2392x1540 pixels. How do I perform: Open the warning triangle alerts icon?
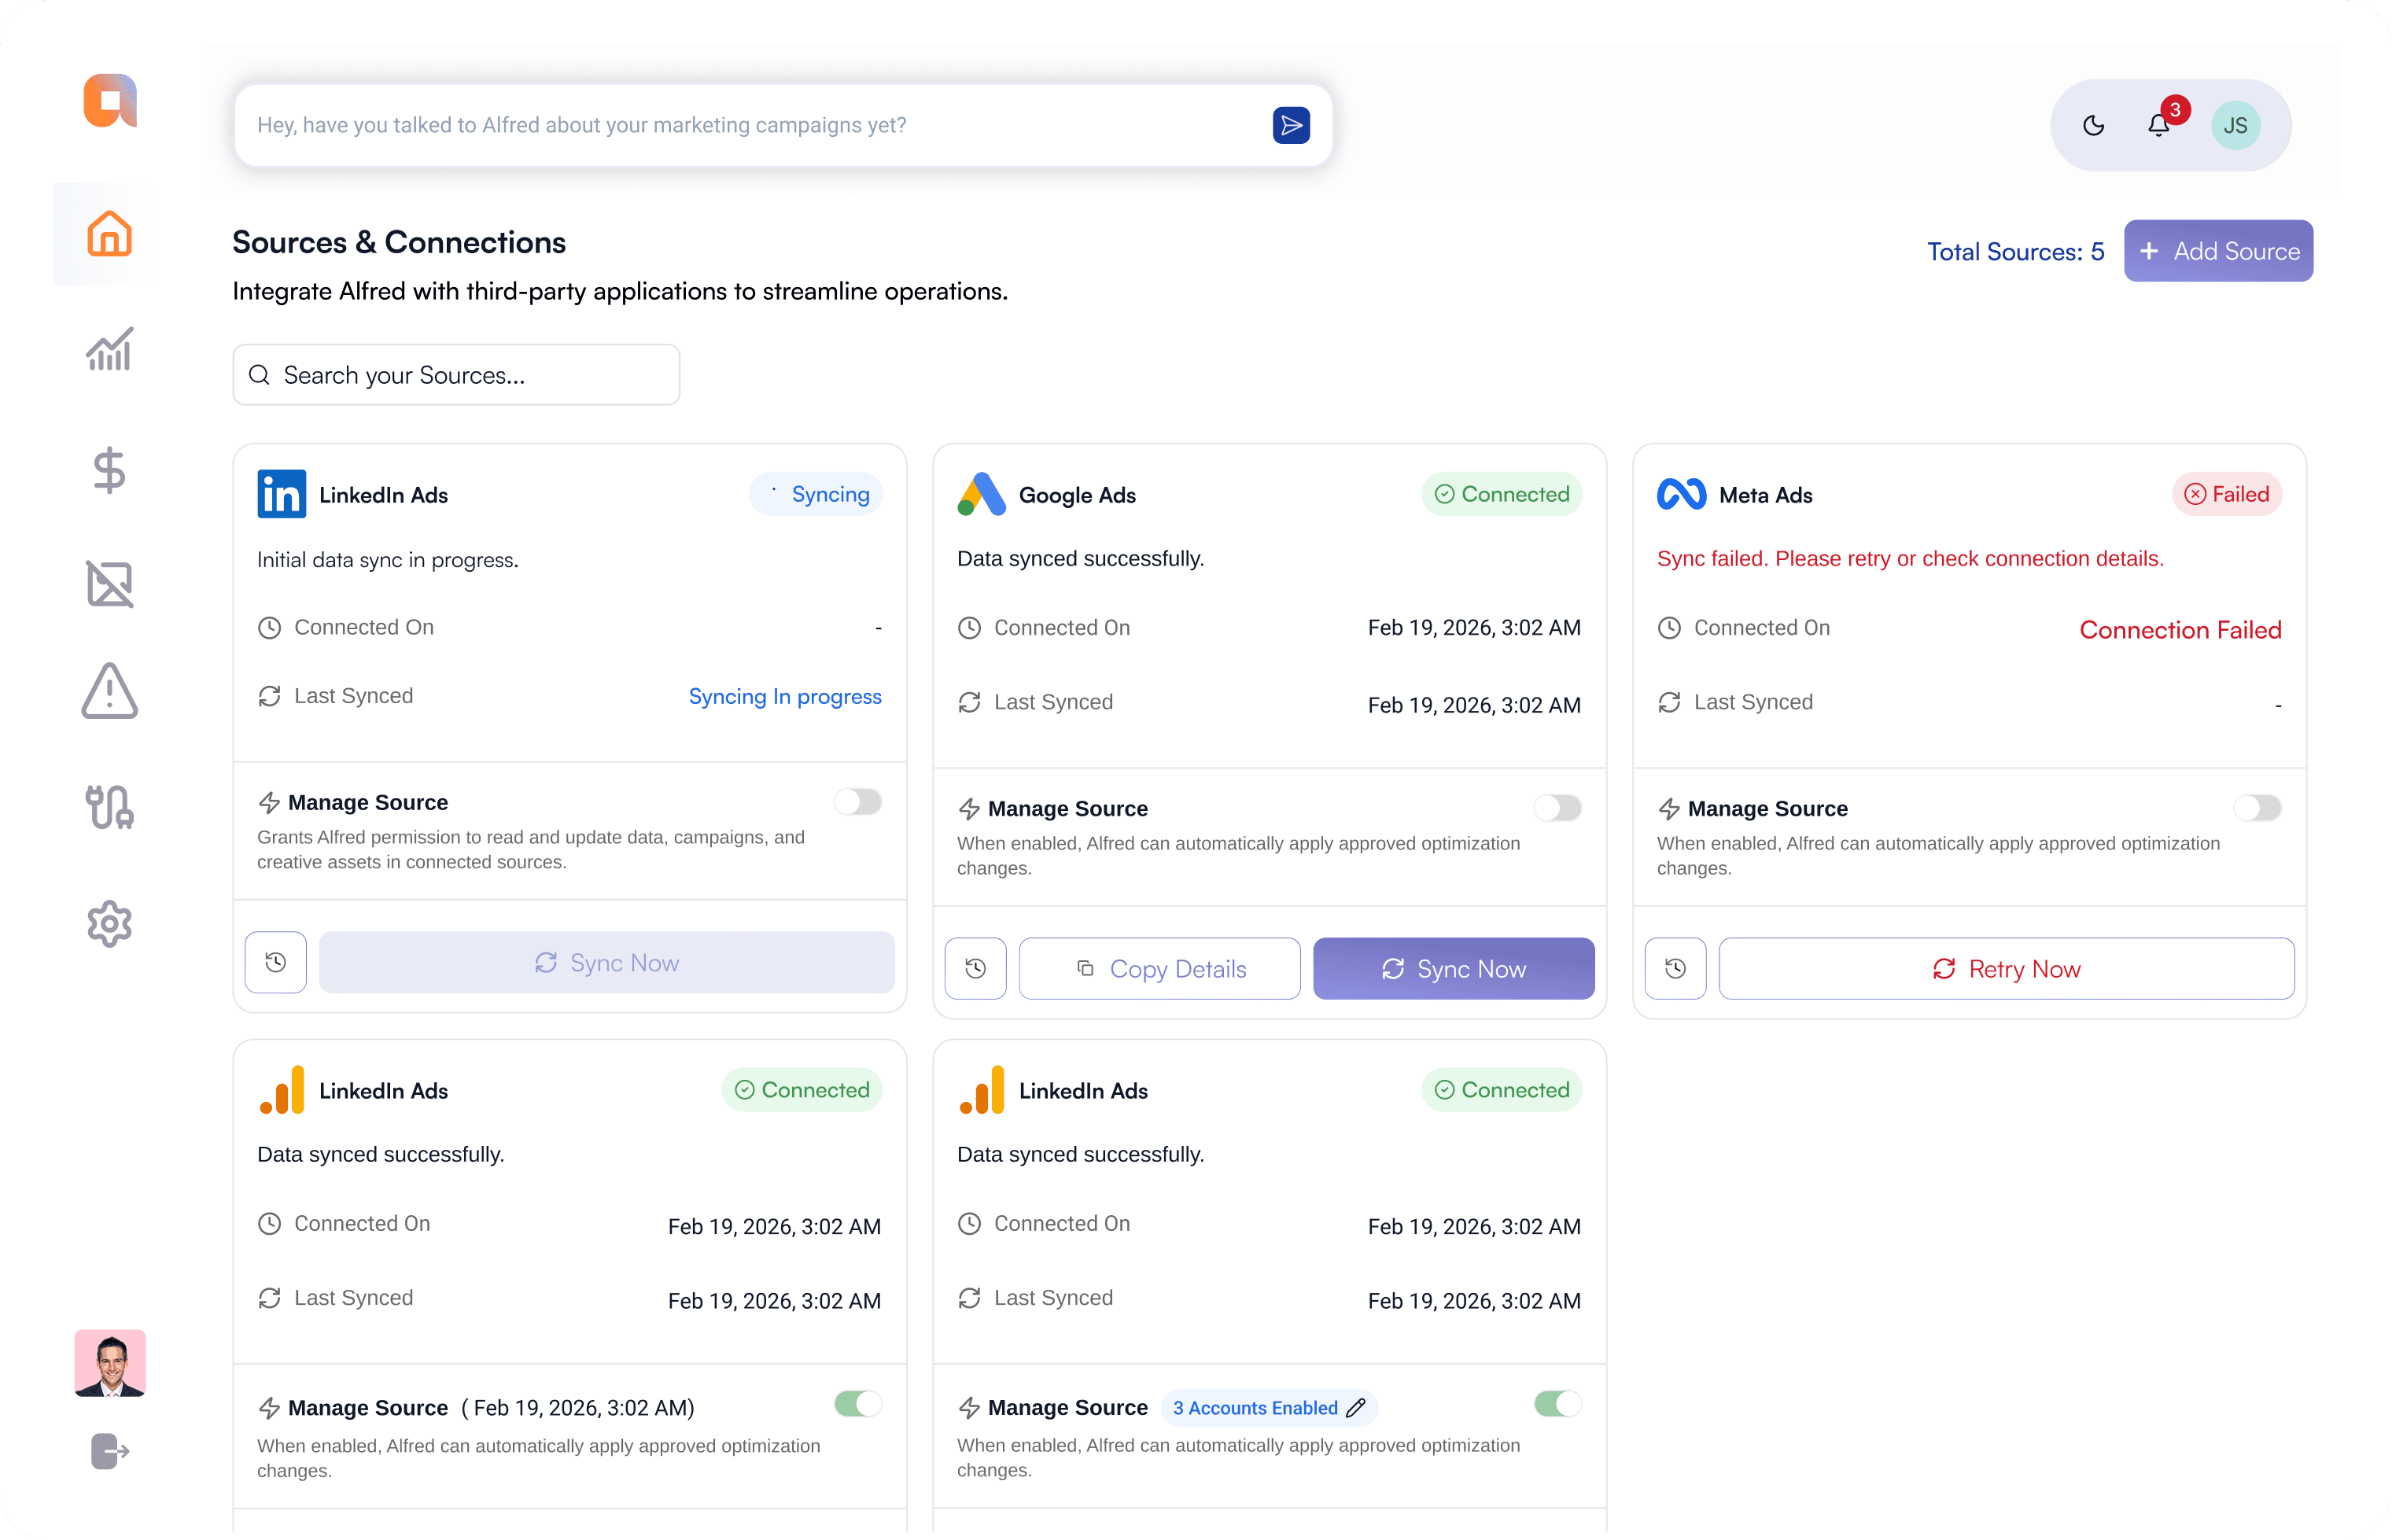coord(109,691)
